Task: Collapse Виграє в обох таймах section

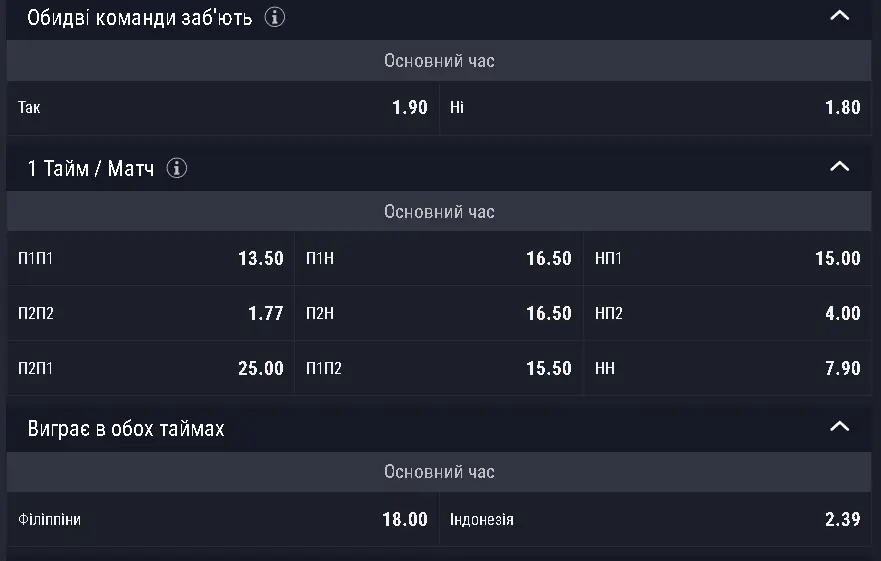Action: point(839,427)
